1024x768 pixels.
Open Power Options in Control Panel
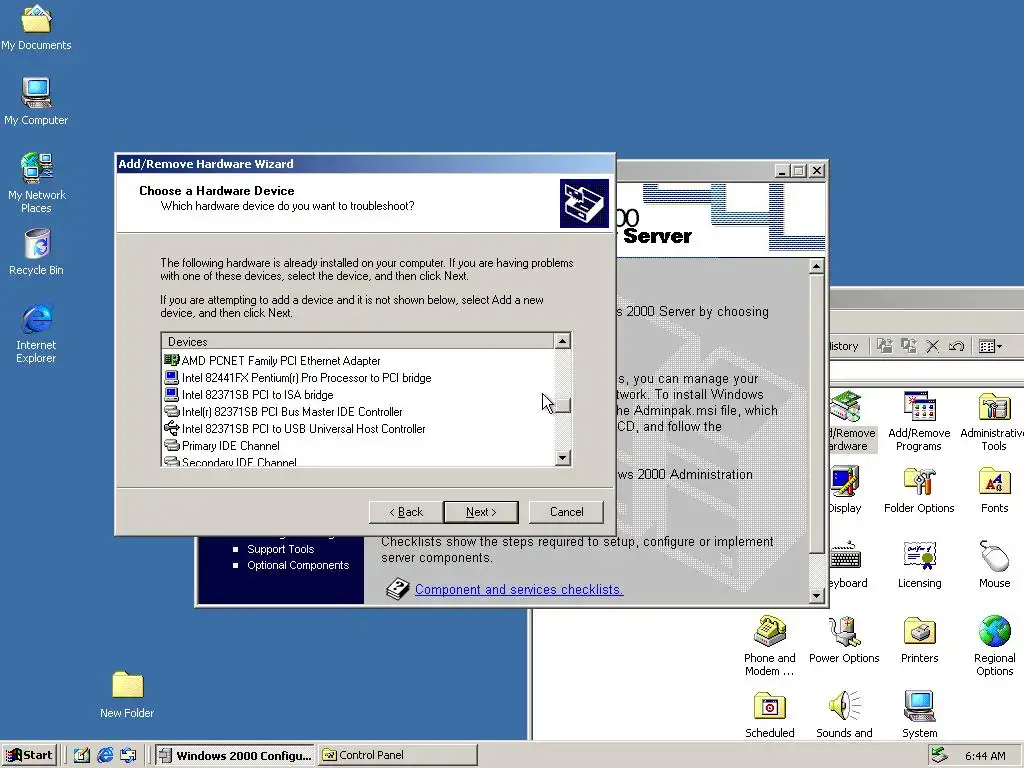pos(844,640)
